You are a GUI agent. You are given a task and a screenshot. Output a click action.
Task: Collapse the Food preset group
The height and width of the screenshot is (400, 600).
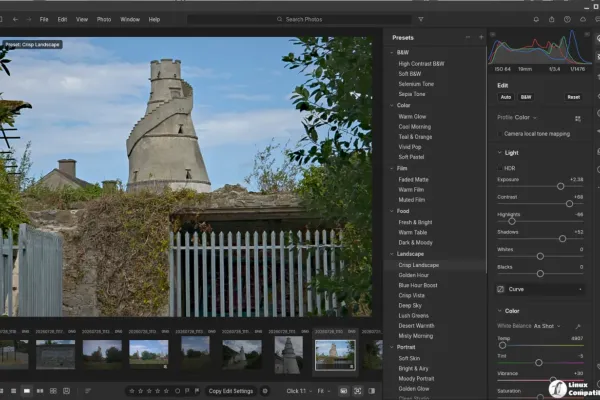point(391,211)
